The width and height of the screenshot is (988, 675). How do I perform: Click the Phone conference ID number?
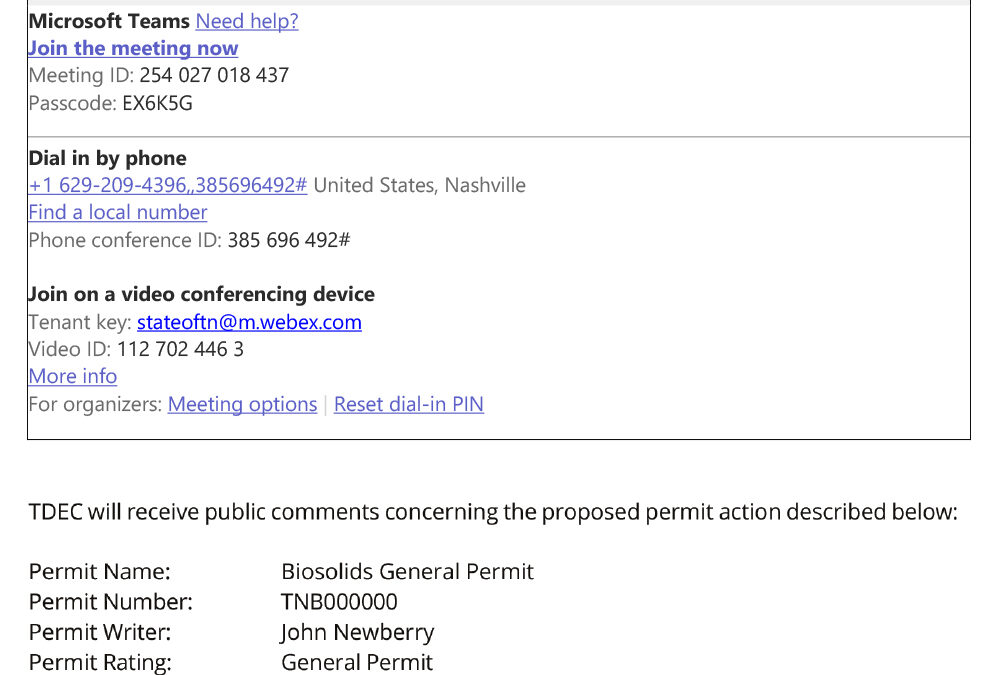pos(289,240)
